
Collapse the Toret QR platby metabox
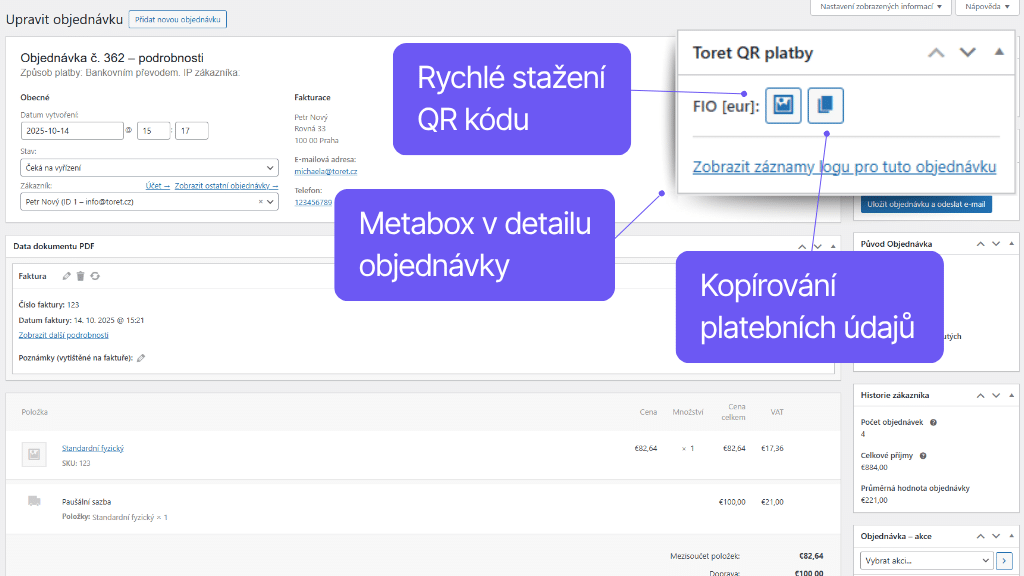pos(999,53)
